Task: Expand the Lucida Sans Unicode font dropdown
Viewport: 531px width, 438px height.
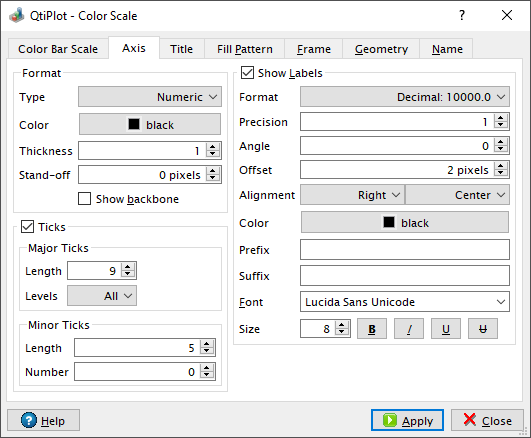Action: tap(405, 302)
